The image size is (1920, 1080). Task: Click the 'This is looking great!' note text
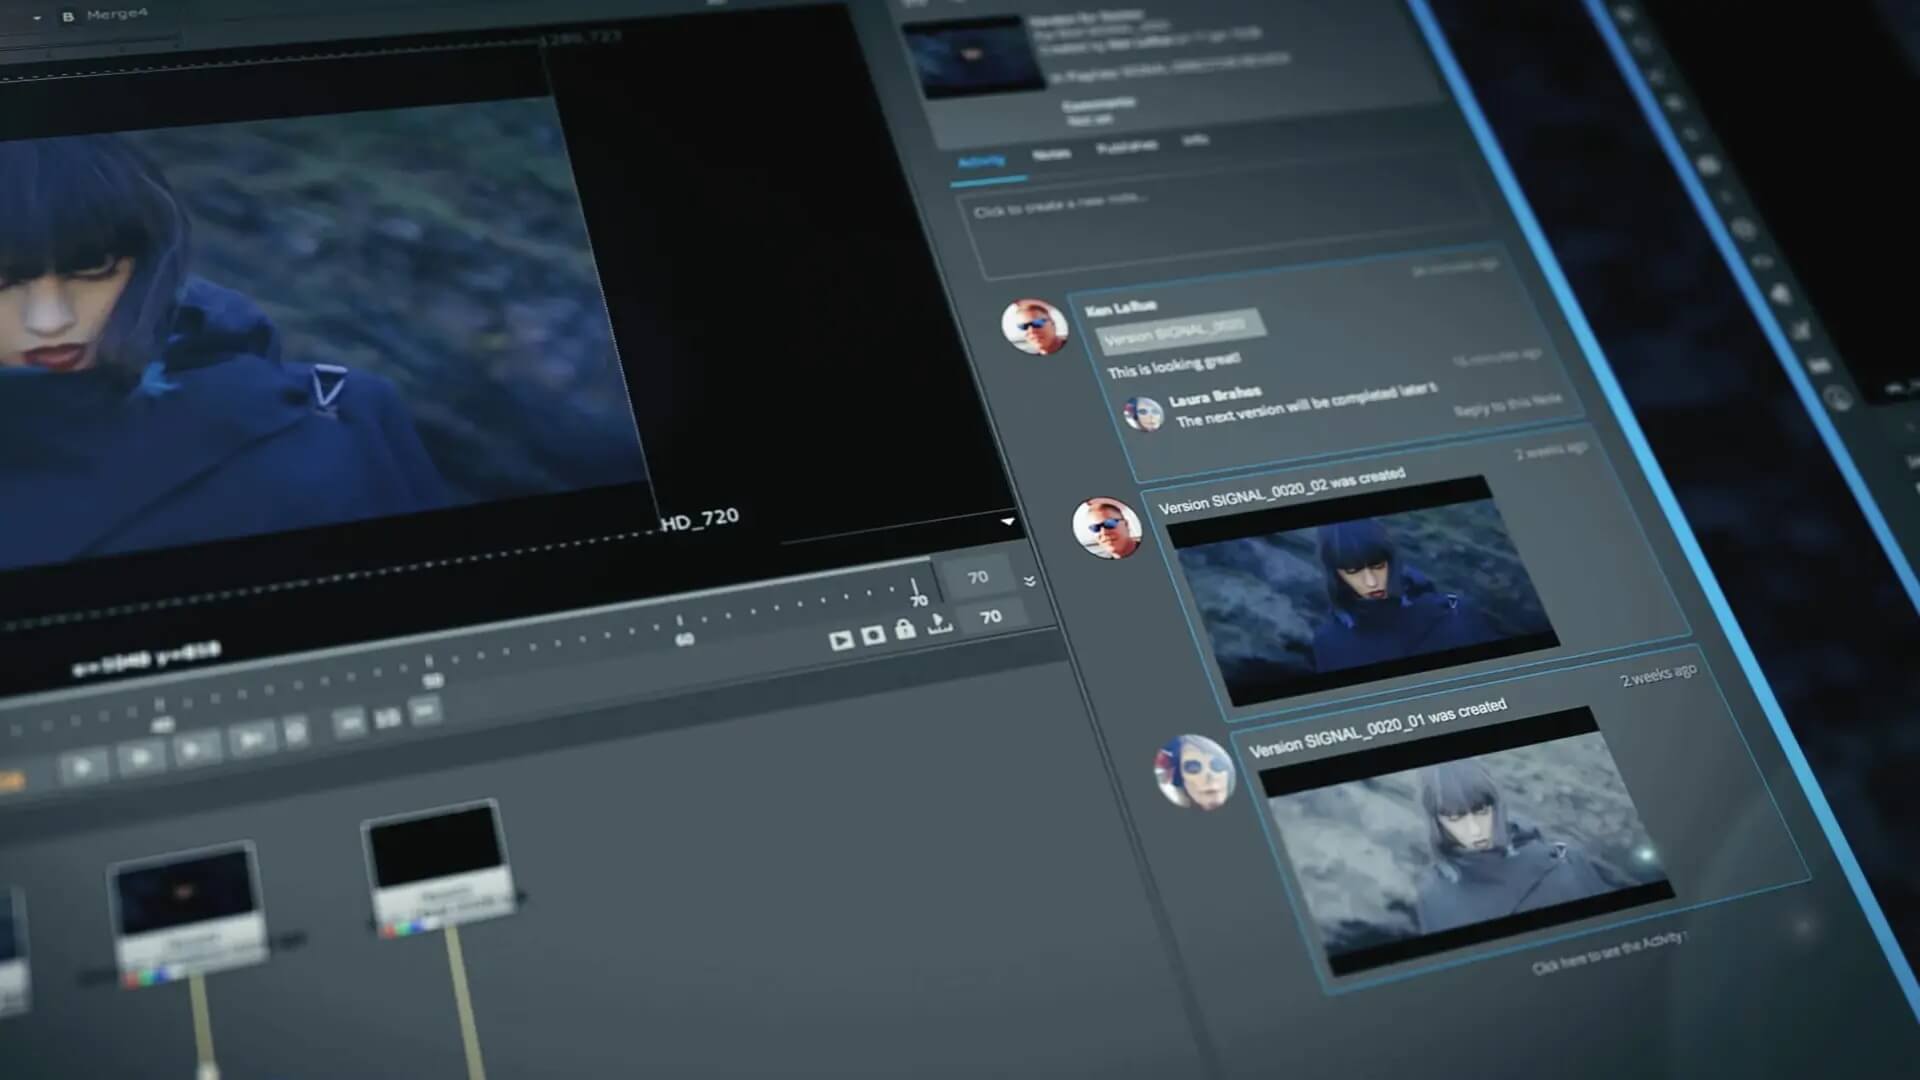click(x=1173, y=365)
